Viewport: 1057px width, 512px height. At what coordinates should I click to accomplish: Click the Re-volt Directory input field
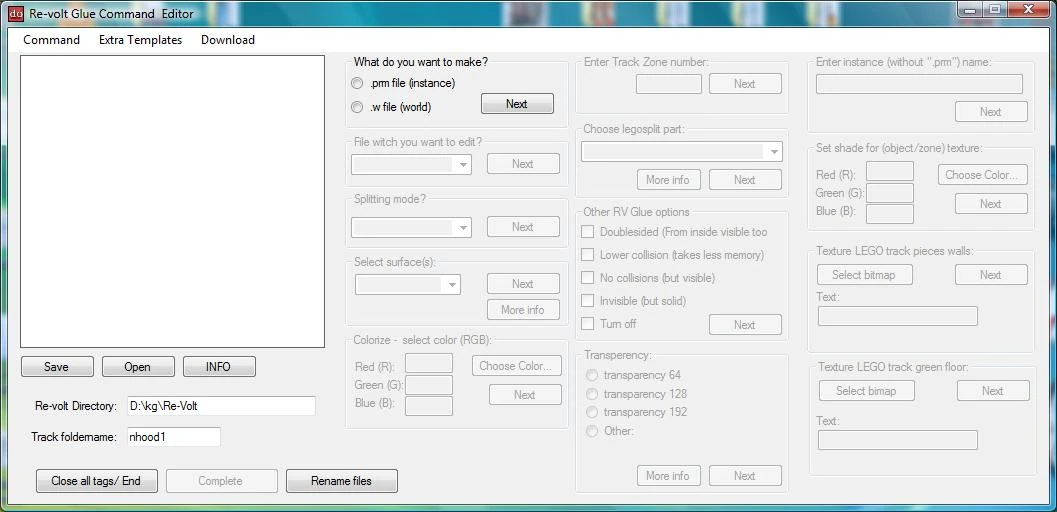click(221, 406)
